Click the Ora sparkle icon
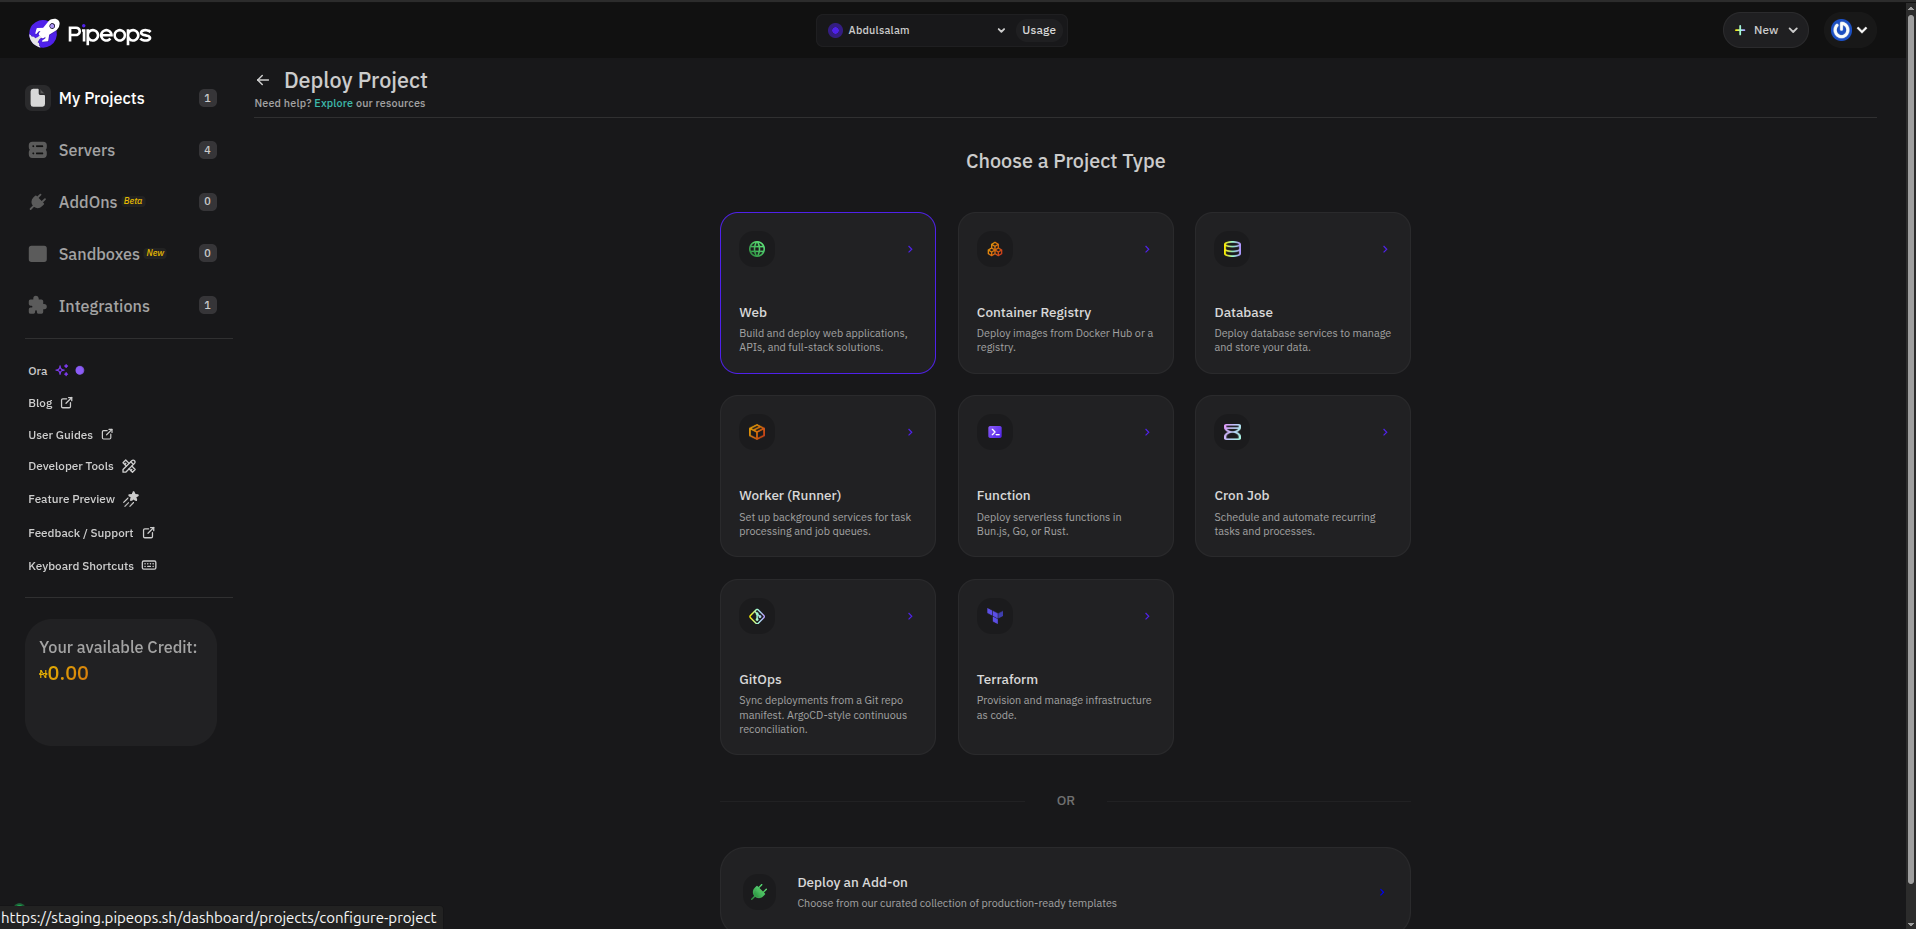This screenshot has height=929, width=1916. pyautogui.click(x=62, y=370)
